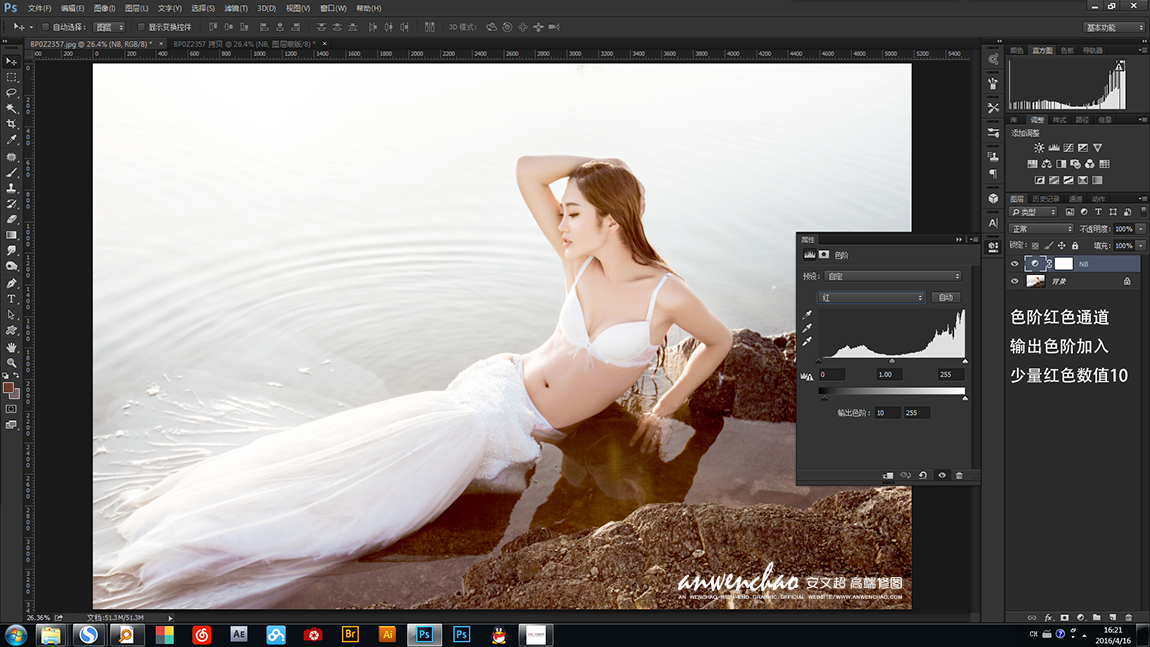Select the Eraser tool
Viewport: 1150px width, 647px height.
tap(11, 219)
